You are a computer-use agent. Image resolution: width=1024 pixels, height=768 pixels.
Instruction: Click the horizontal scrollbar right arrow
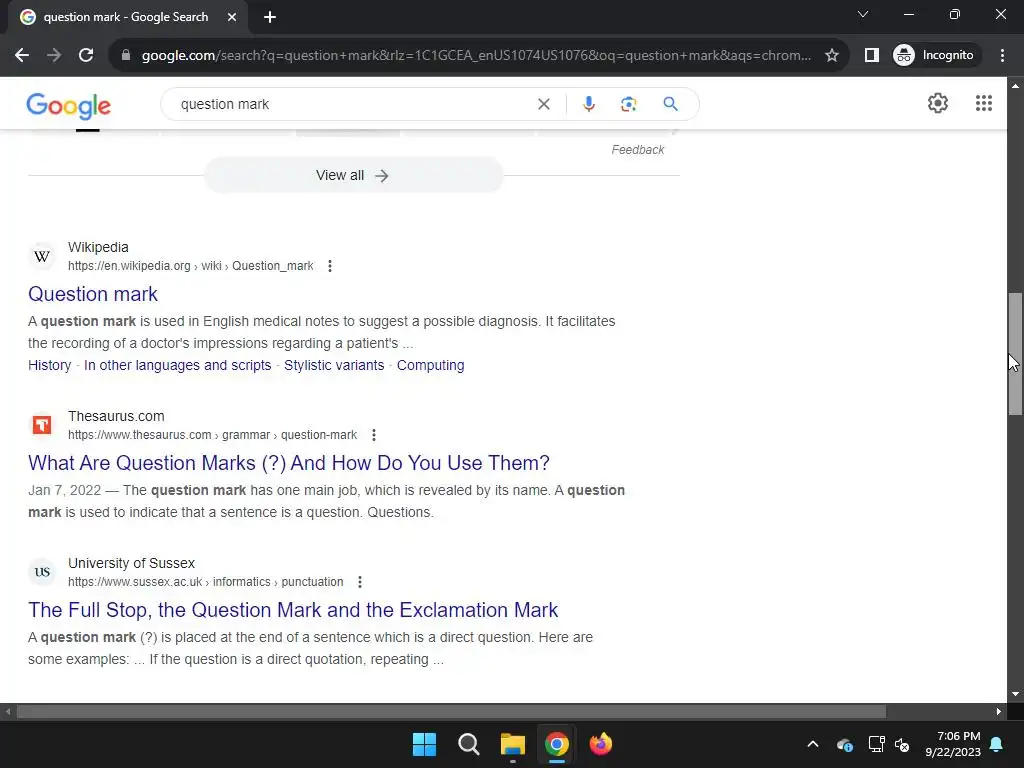[999, 712]
